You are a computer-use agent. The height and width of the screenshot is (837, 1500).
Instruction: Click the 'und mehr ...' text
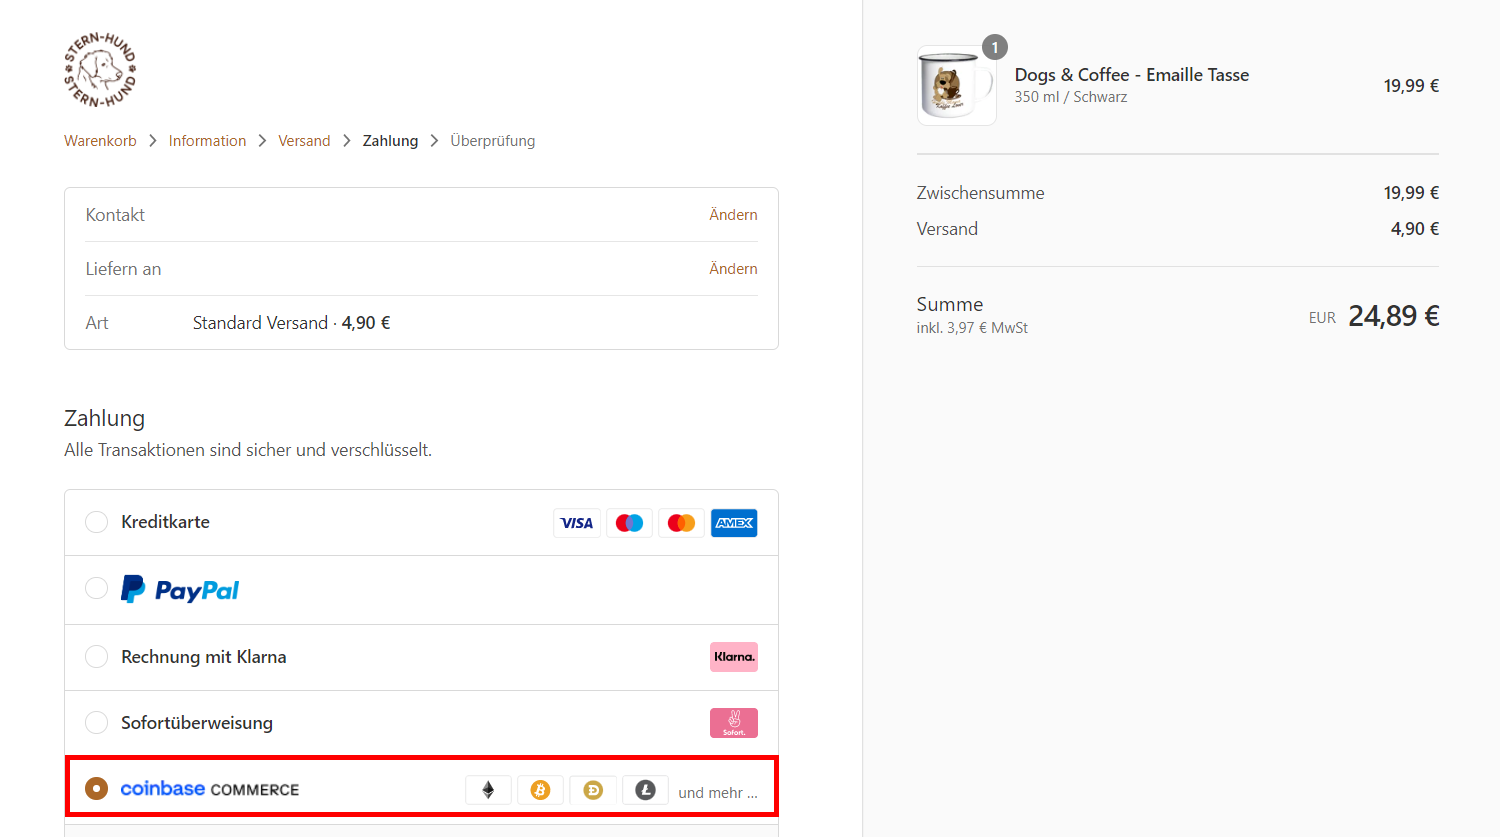pos(718,792)
